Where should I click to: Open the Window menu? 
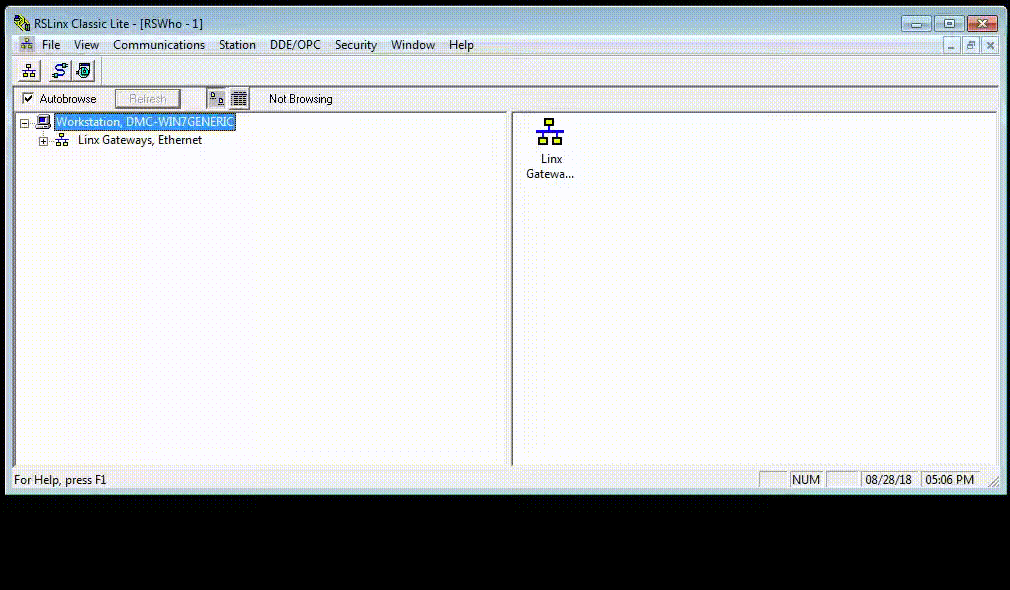click(413, 44)
